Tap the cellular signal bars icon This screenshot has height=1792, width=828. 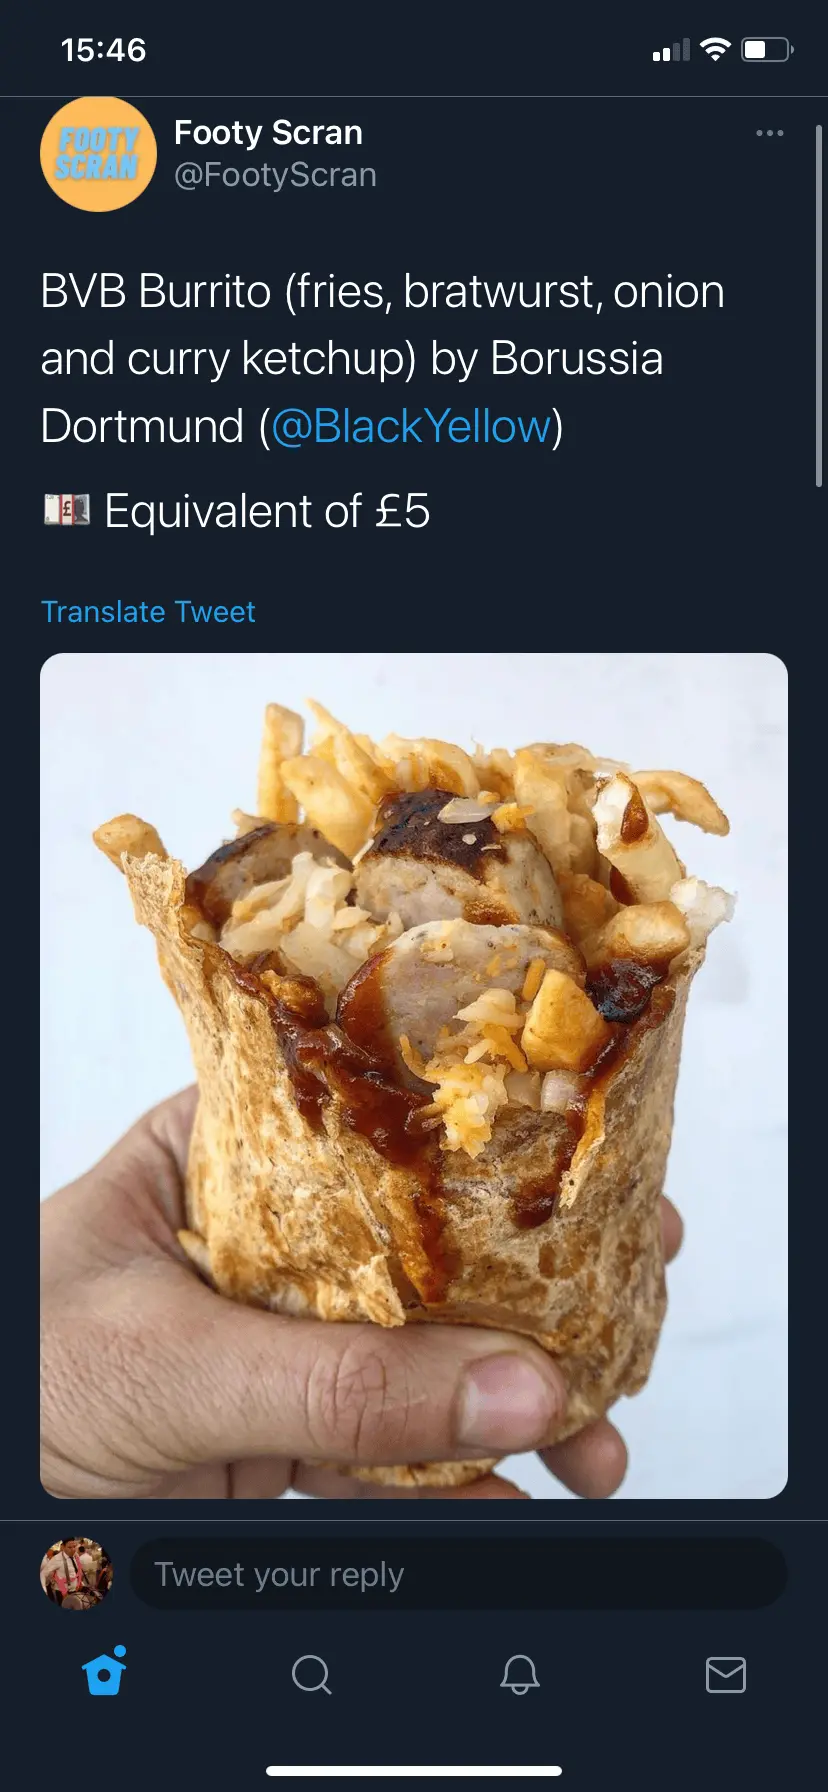pyautogui.click(x=671, y=50)
